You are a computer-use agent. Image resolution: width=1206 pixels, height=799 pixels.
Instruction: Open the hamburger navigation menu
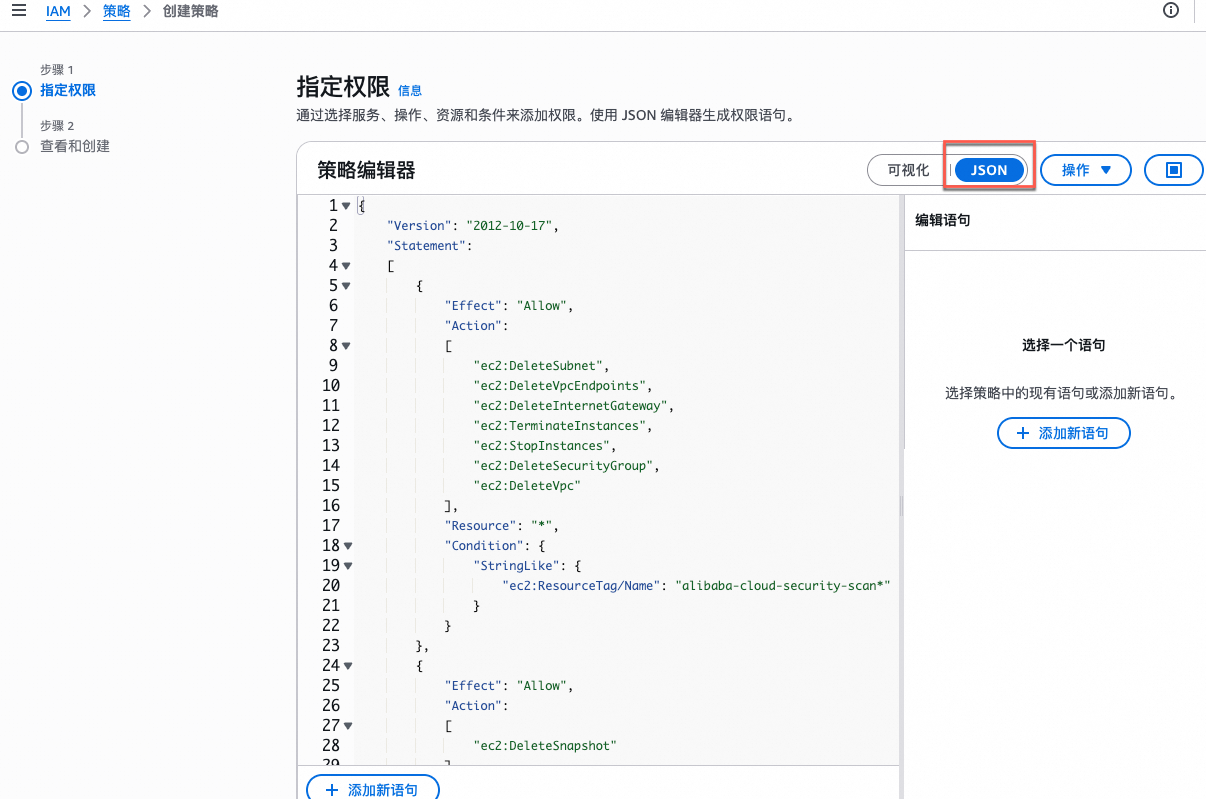coord(19,11)
